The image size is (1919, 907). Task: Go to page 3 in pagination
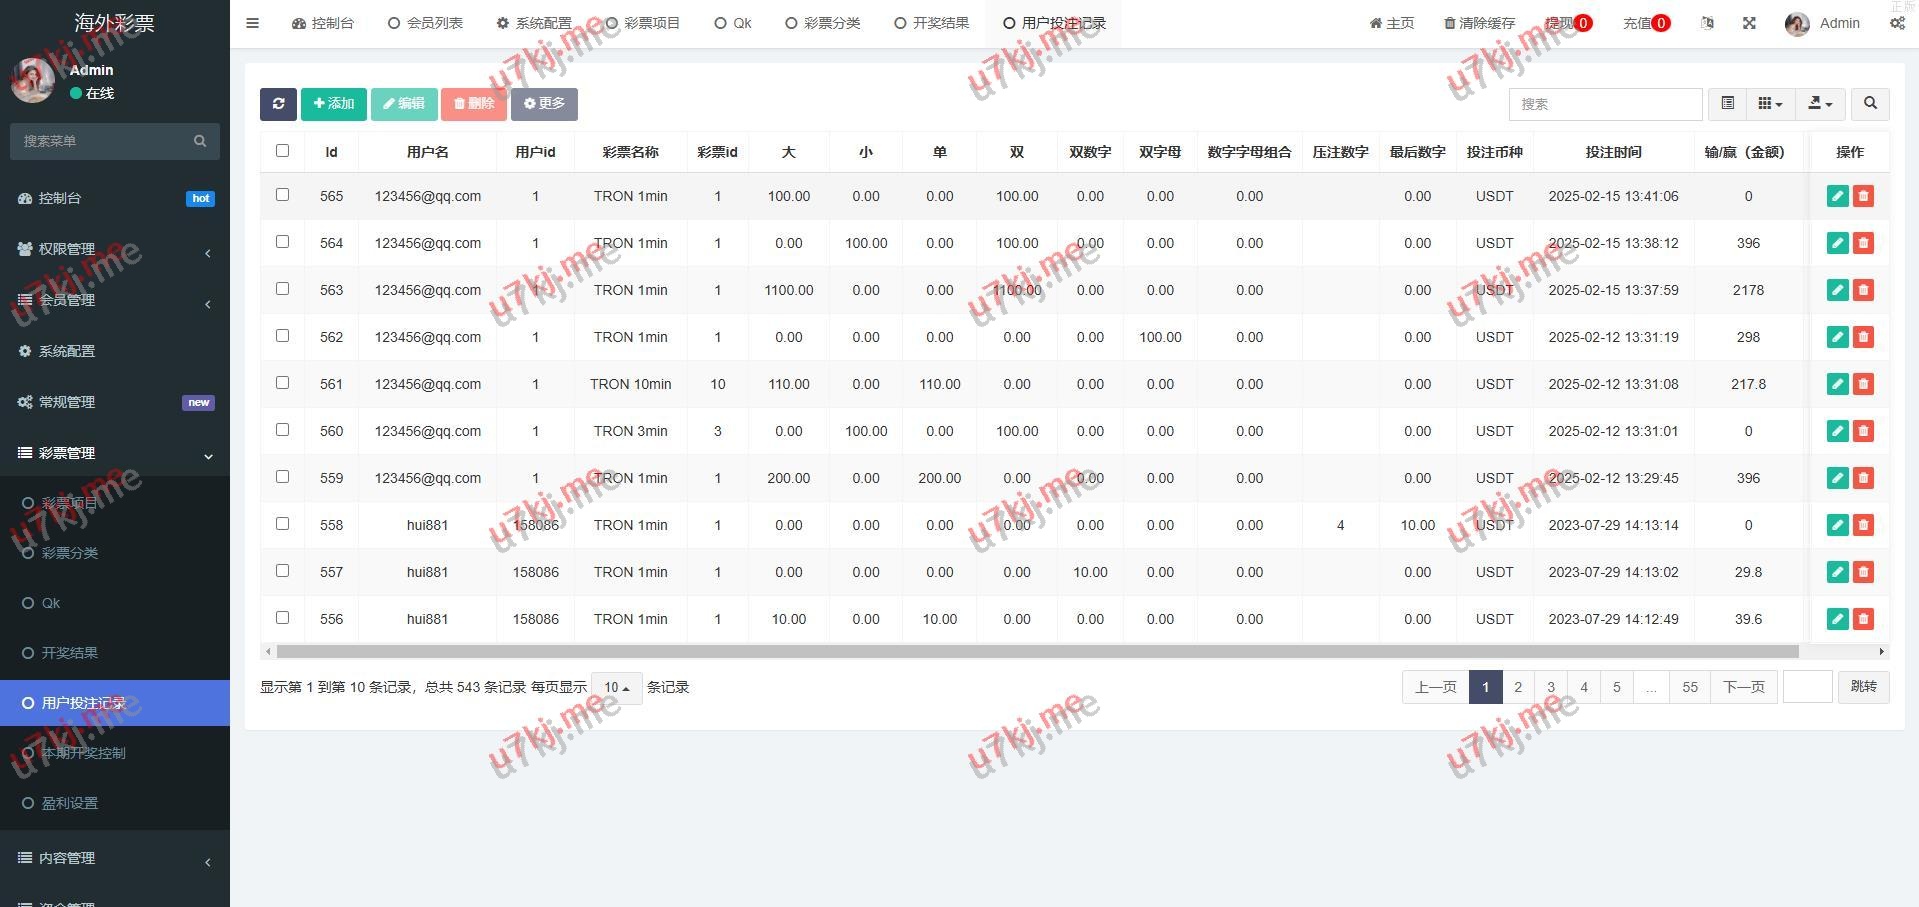coord(1551,688)
